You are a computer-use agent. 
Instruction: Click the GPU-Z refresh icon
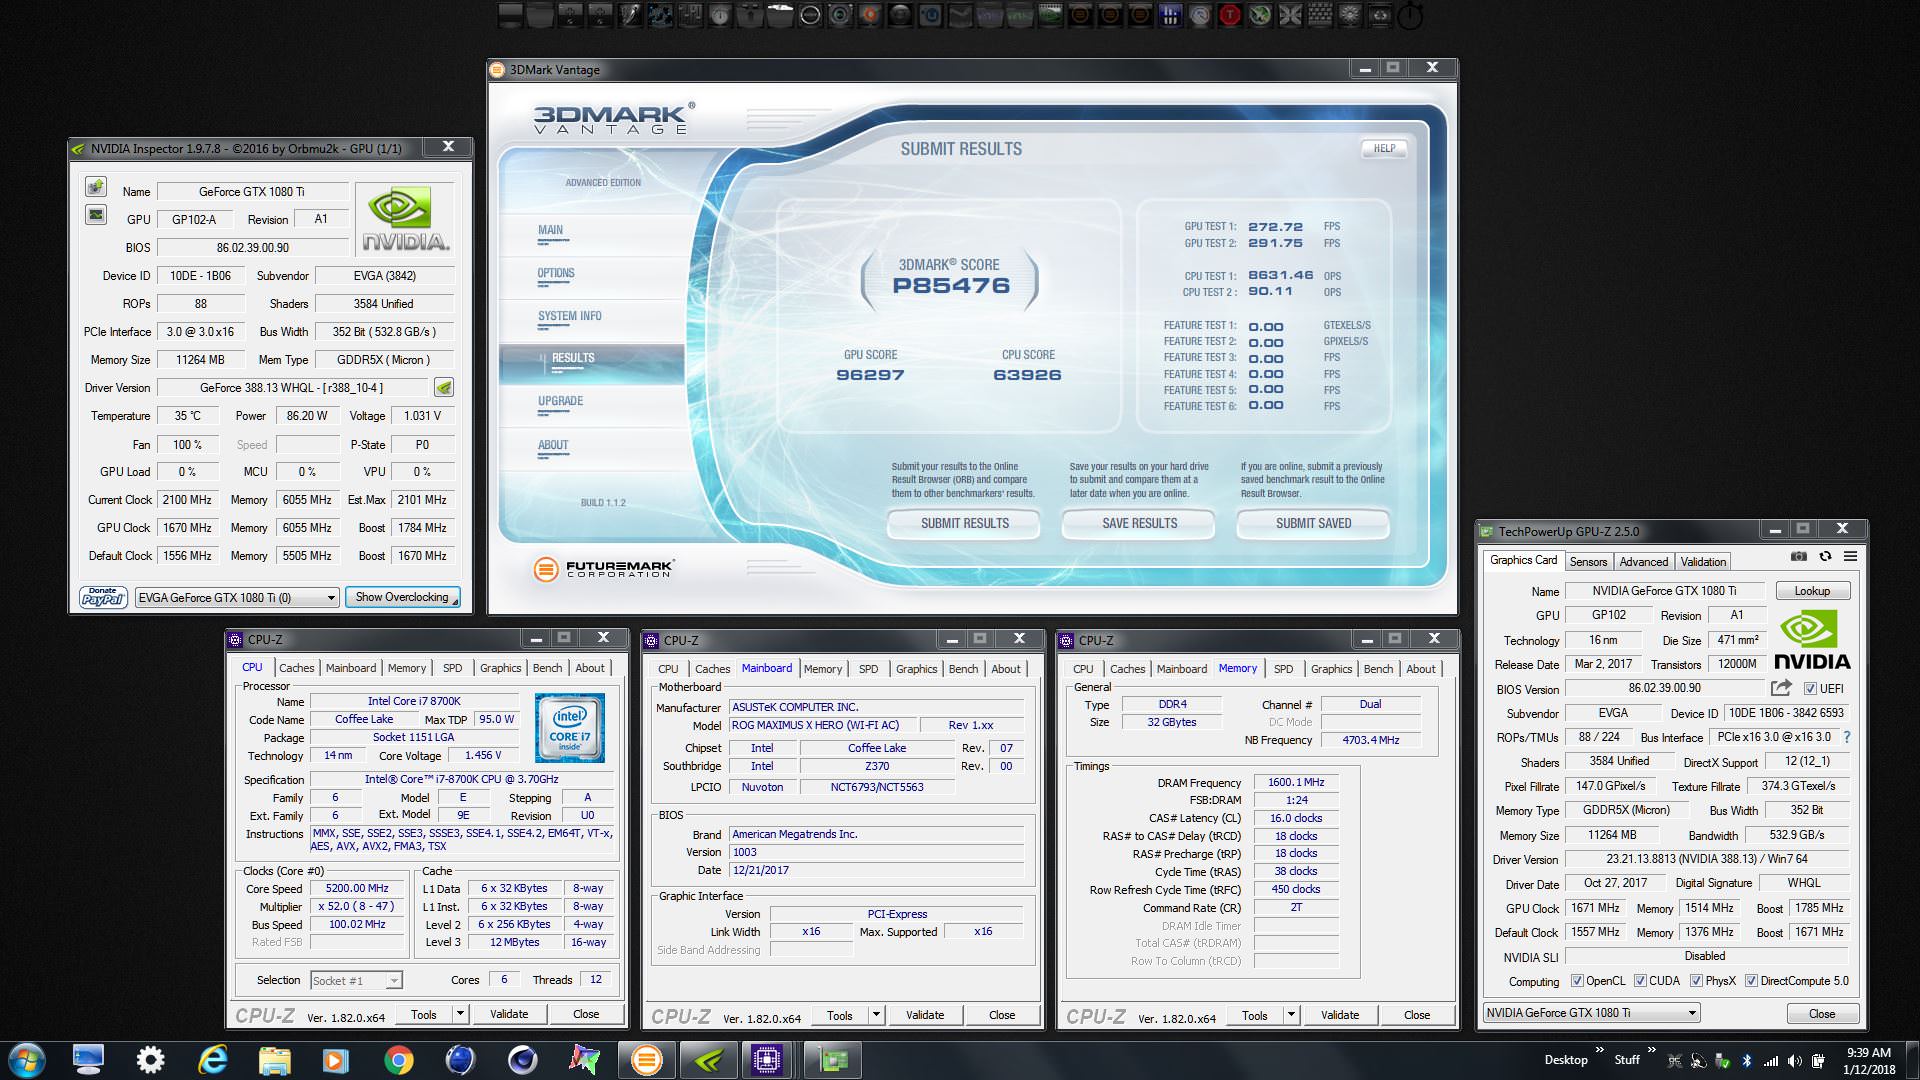1825,557
